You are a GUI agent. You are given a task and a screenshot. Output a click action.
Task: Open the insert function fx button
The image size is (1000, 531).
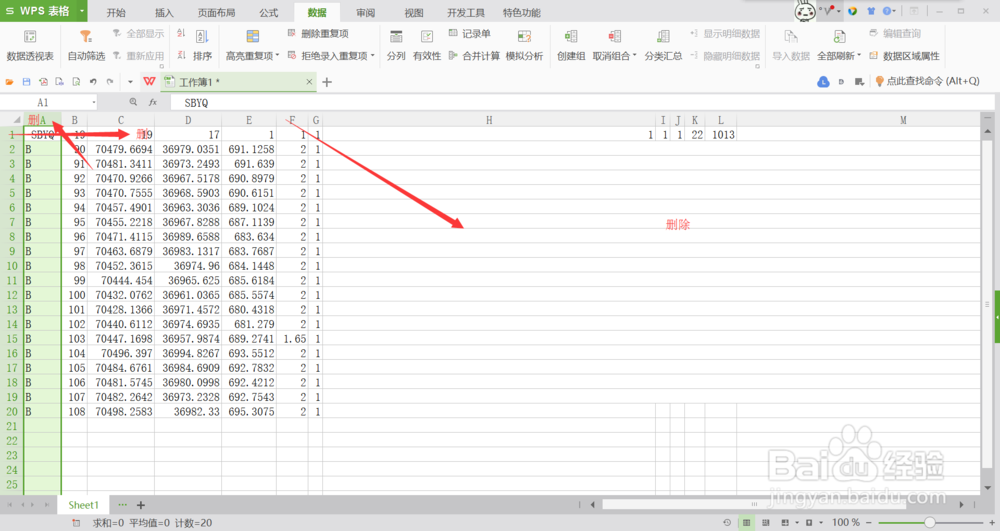153,102
